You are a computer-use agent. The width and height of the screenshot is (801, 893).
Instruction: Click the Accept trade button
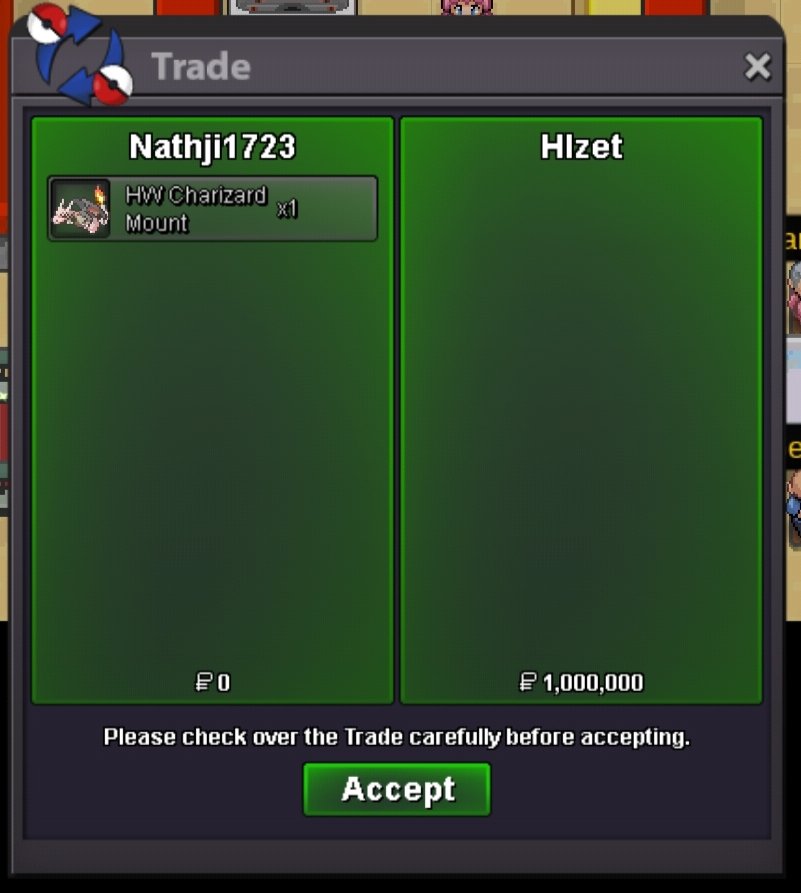(397, 789)
